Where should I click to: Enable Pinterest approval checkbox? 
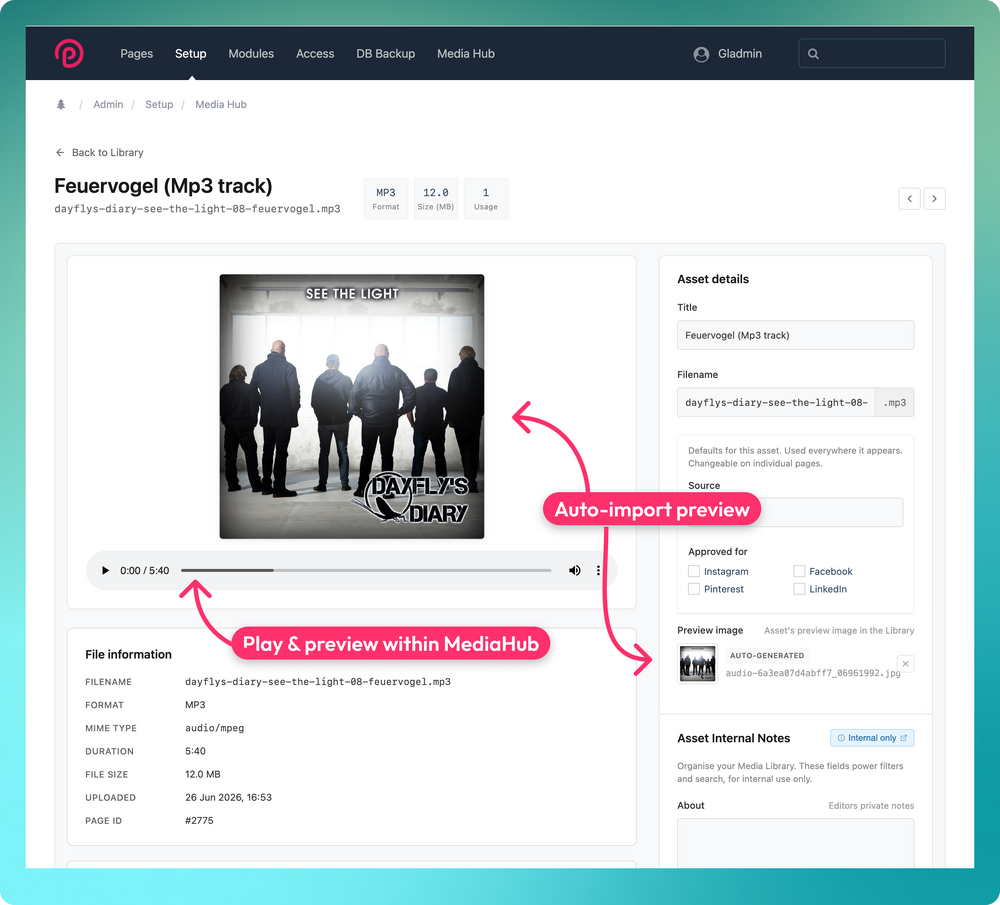(x=694, y=589)
